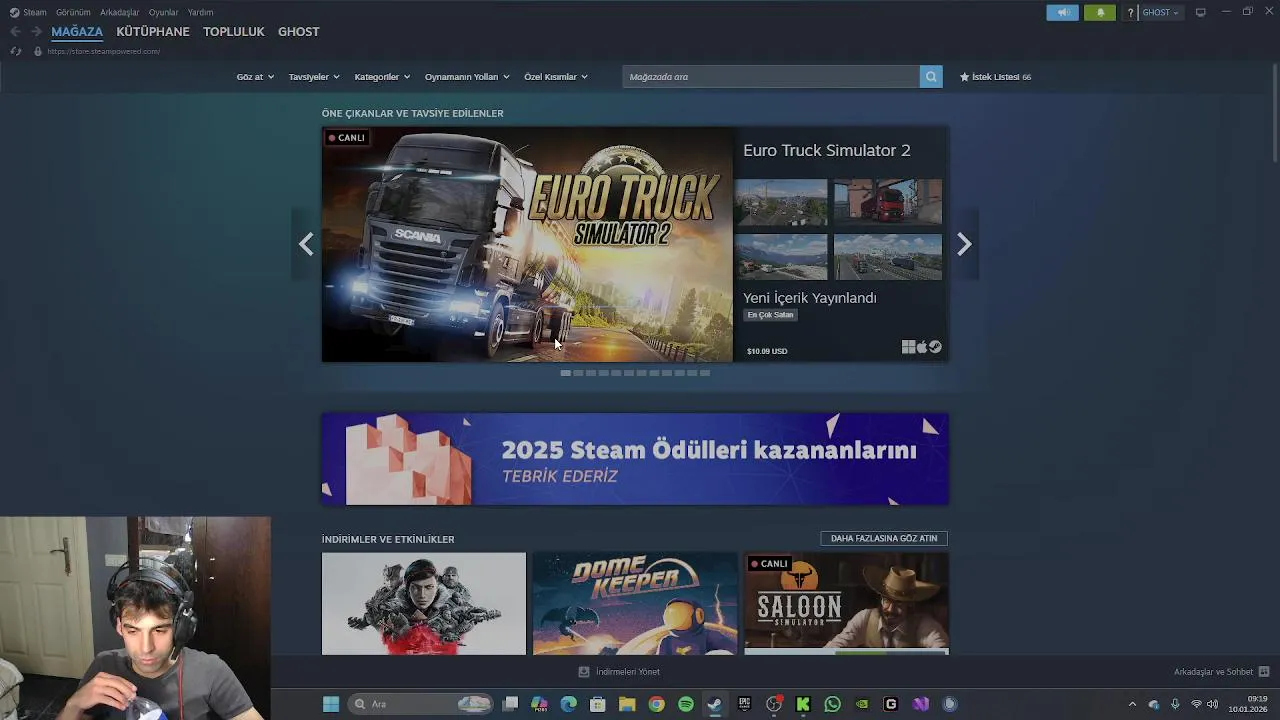Click the En Çok Satan tag
The image size is (1280, 720).
(770, 315)
